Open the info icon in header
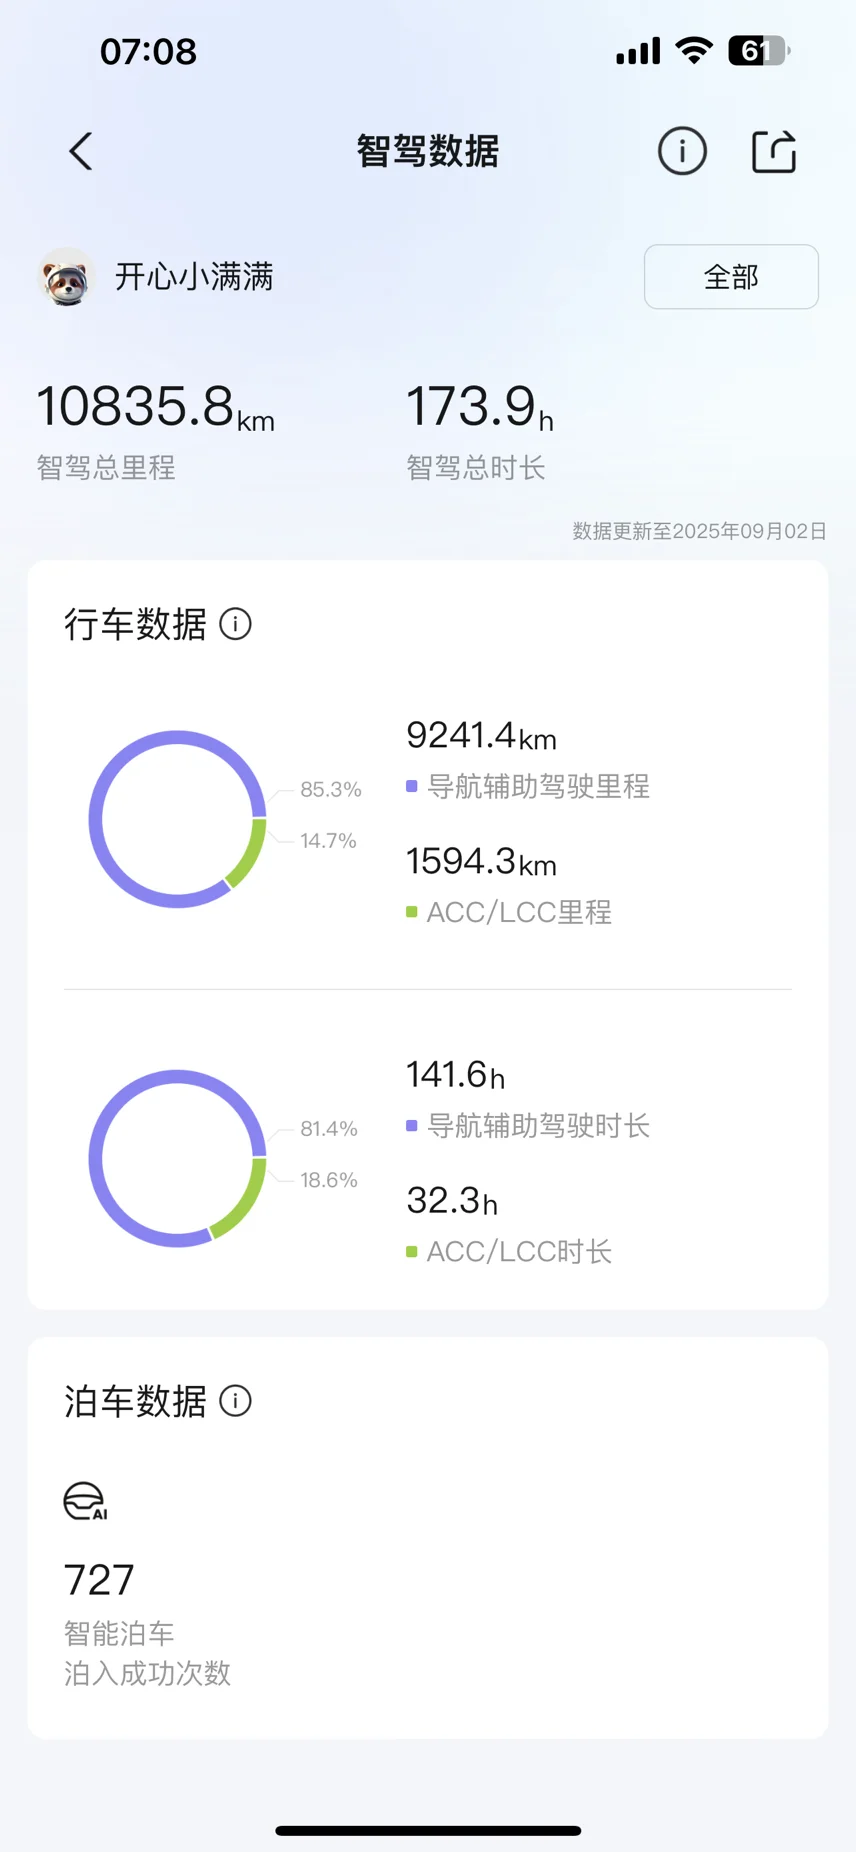The width and height of the screenshot is (856, 1852). coord(682,152)
